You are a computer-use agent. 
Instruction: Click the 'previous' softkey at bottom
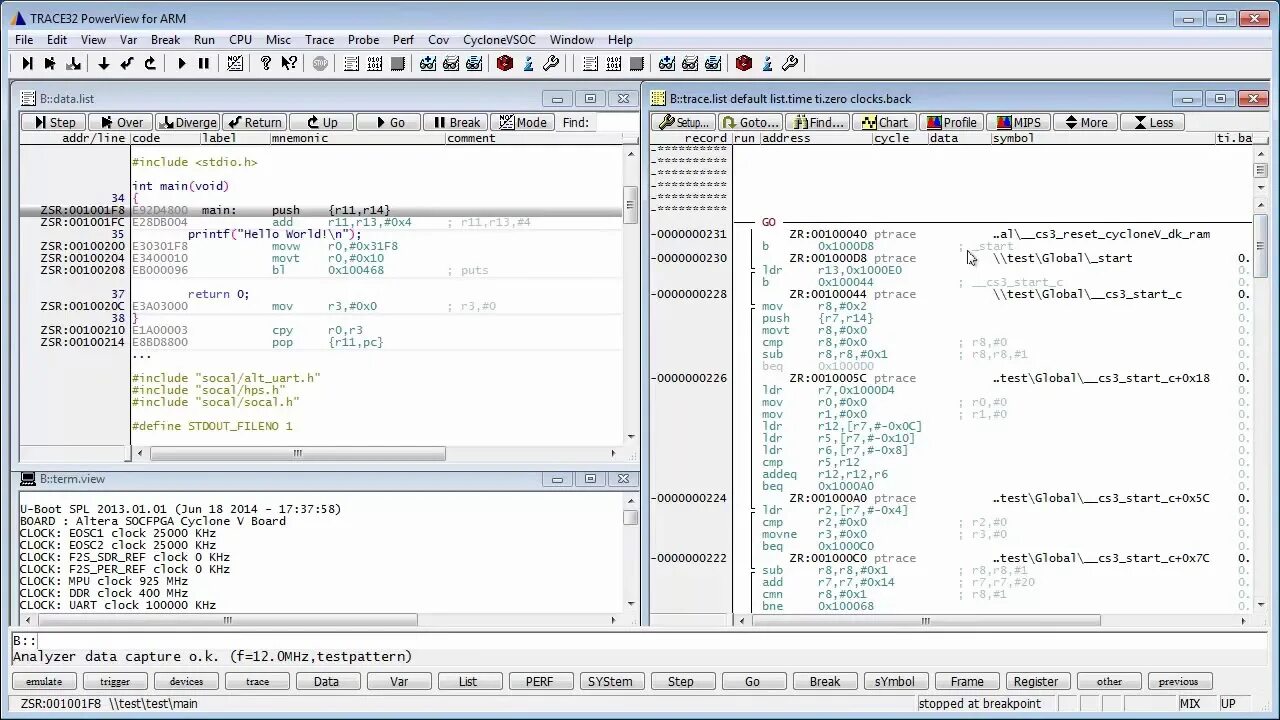pos(1178,681)
